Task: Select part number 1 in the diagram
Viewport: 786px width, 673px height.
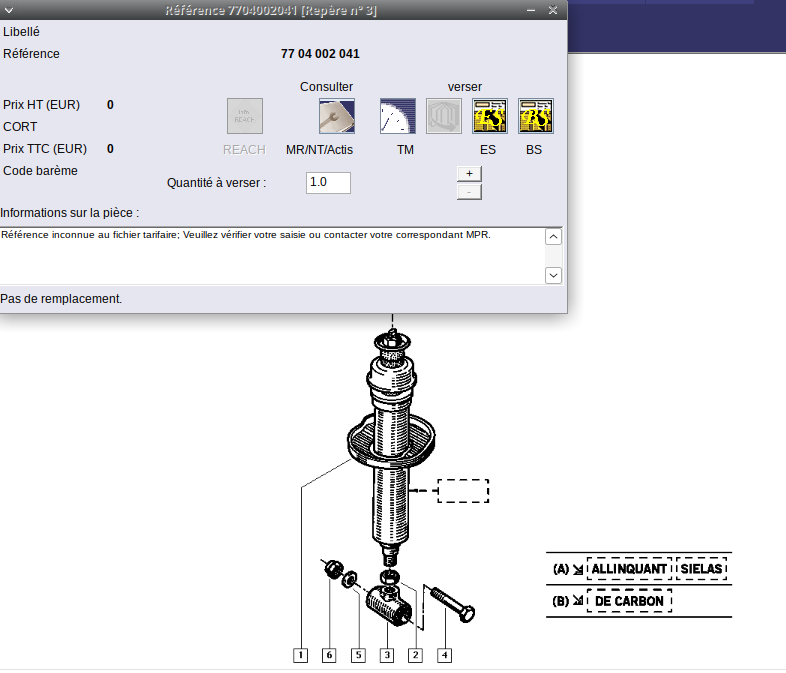Action: coord(300,656)
